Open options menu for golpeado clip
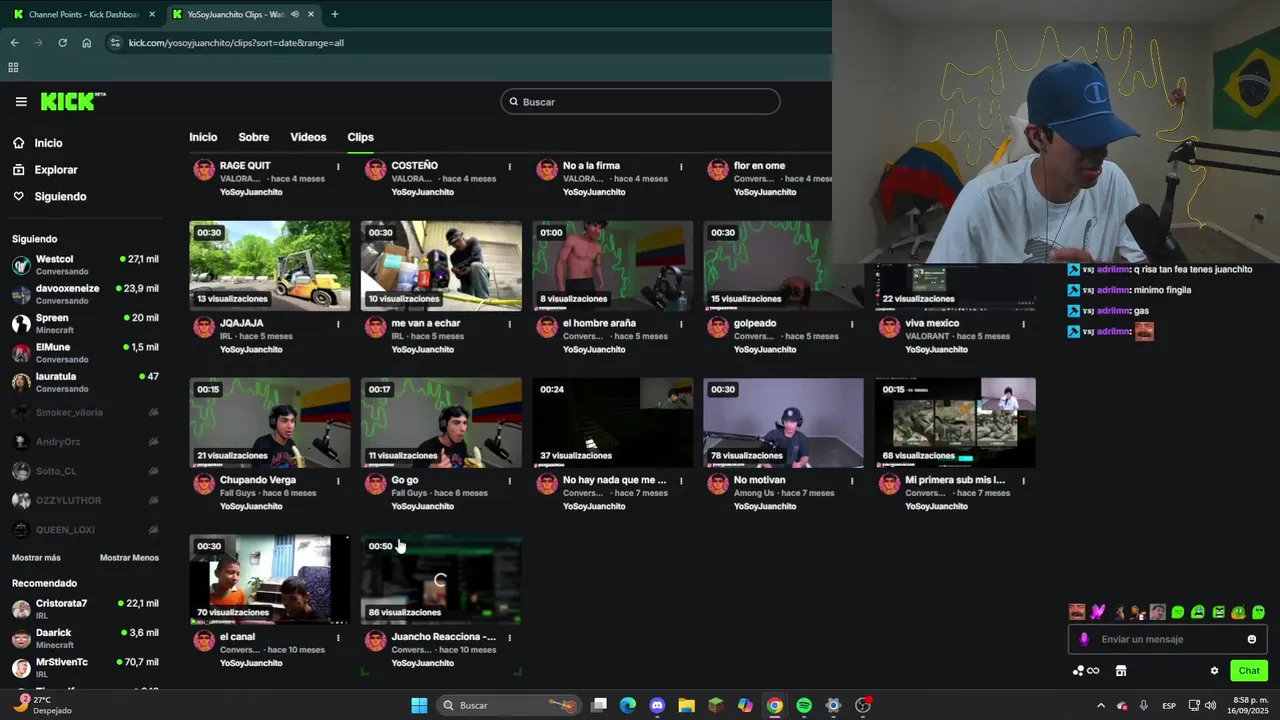 click(852, 324)
